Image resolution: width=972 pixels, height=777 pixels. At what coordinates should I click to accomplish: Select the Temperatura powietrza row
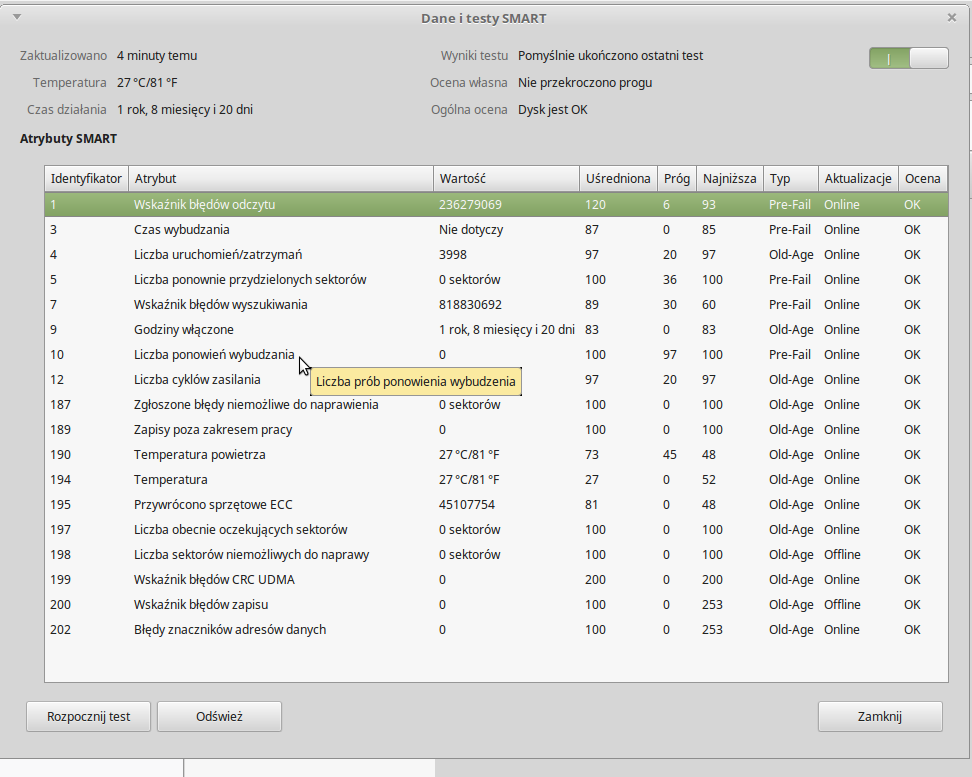496,455
